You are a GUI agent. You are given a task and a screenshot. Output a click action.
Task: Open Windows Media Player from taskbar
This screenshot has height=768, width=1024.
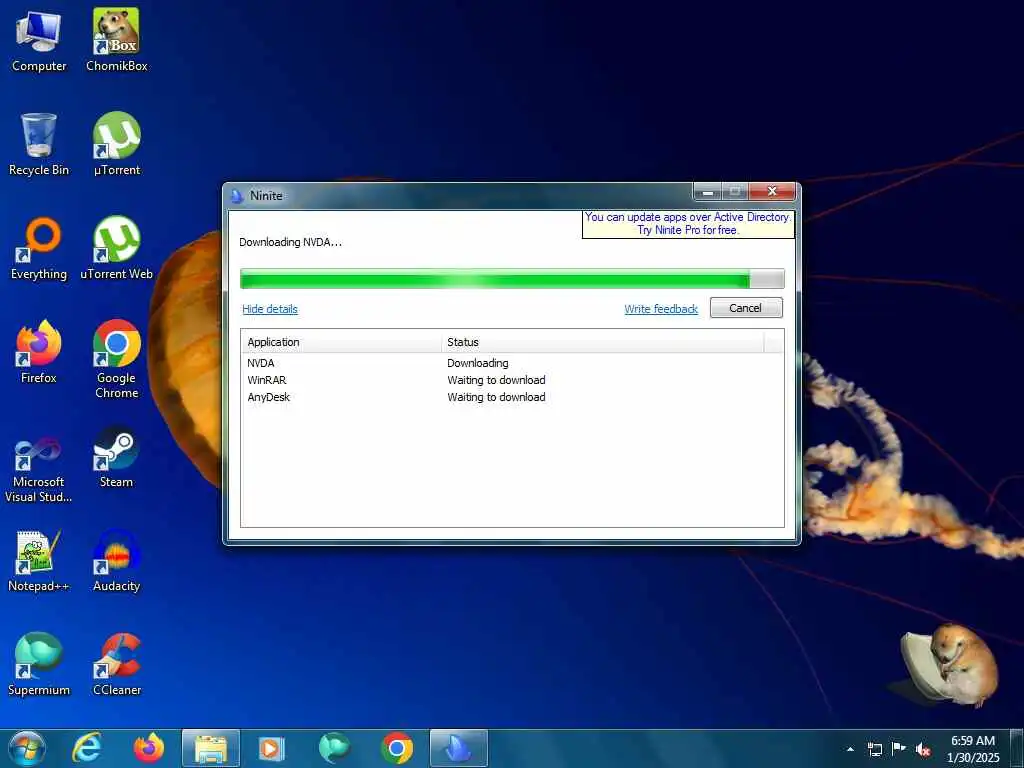pos(272,748)
